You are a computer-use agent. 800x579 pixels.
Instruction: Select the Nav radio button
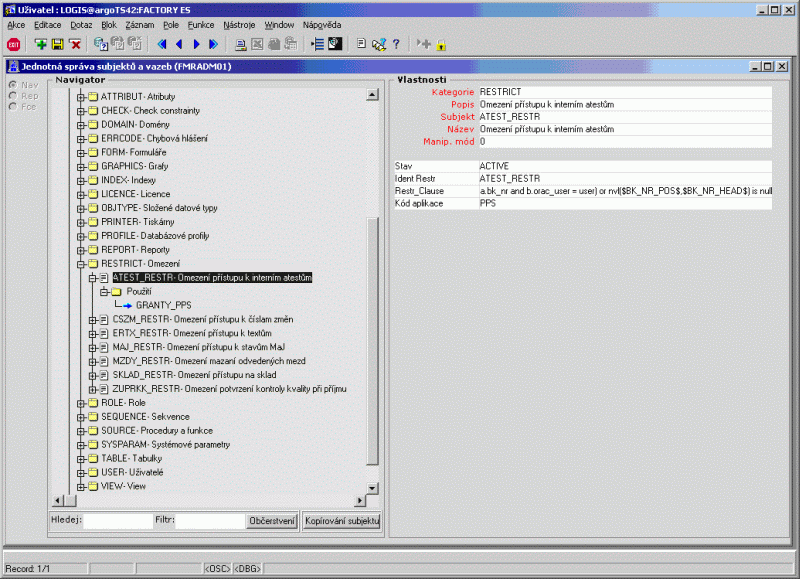coord(13,85)
